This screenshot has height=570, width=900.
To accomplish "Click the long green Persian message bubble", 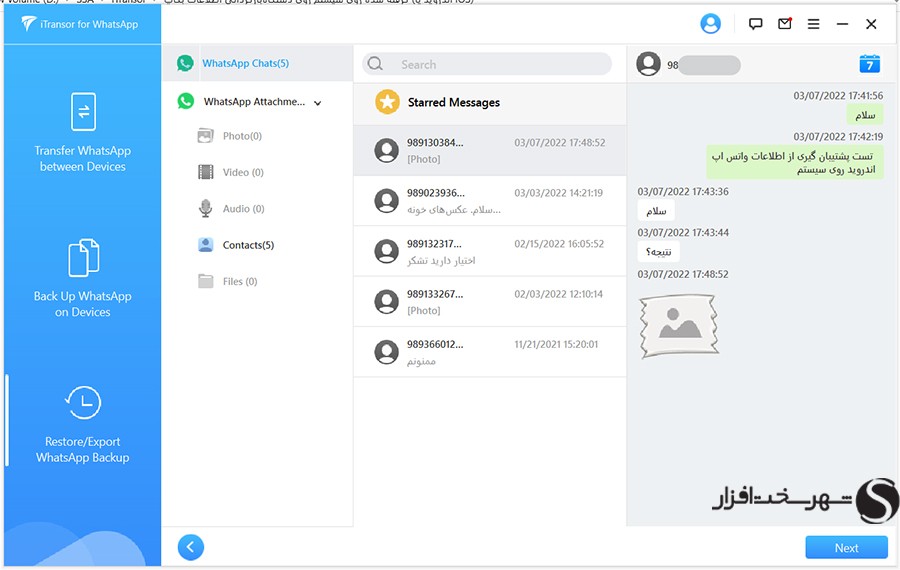I will (794, 162).
